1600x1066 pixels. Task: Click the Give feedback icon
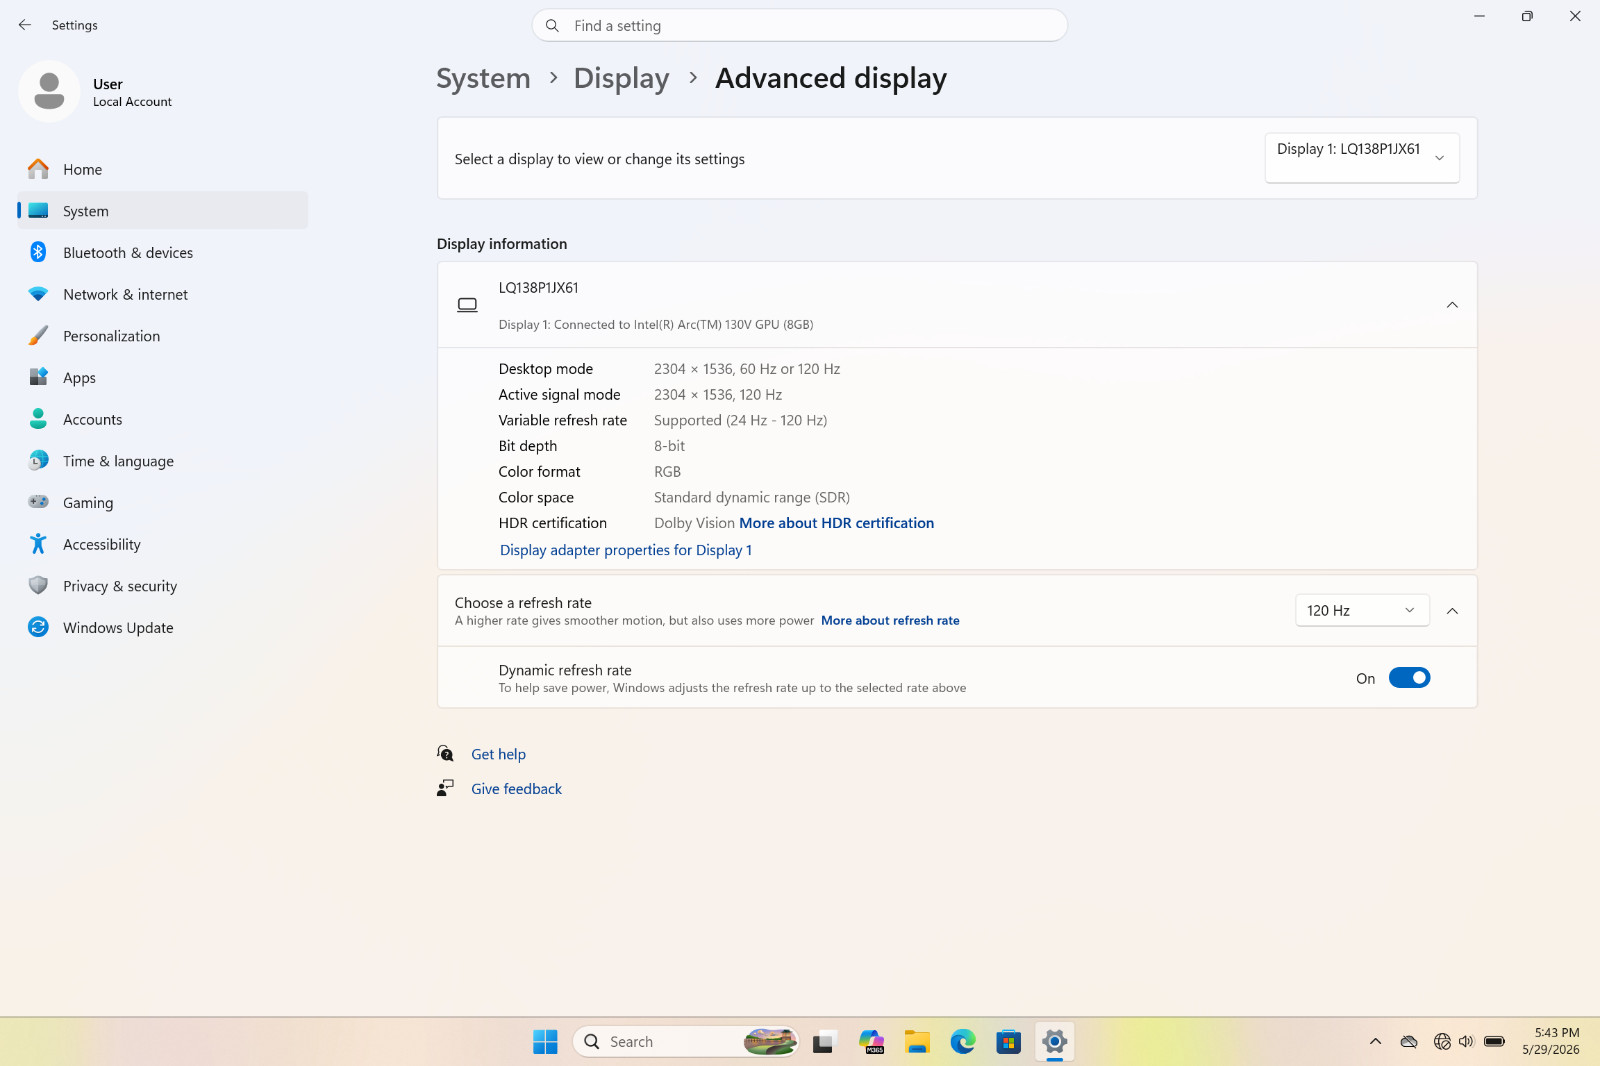[x=445, y=788]
